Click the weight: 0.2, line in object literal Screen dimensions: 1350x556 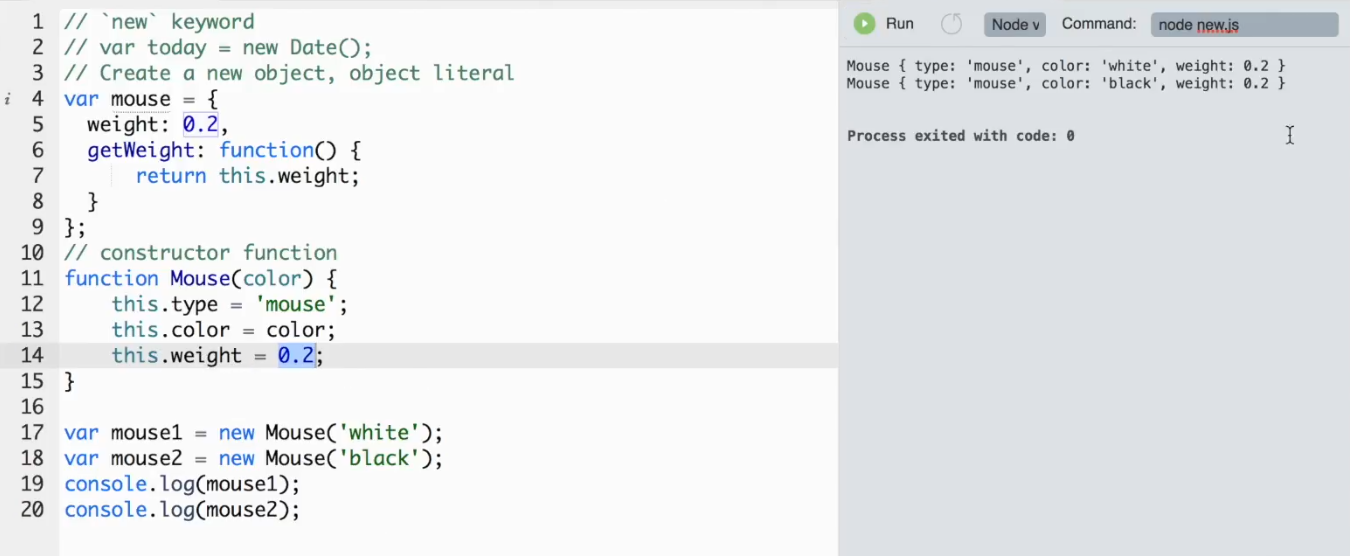coord(158,125)
